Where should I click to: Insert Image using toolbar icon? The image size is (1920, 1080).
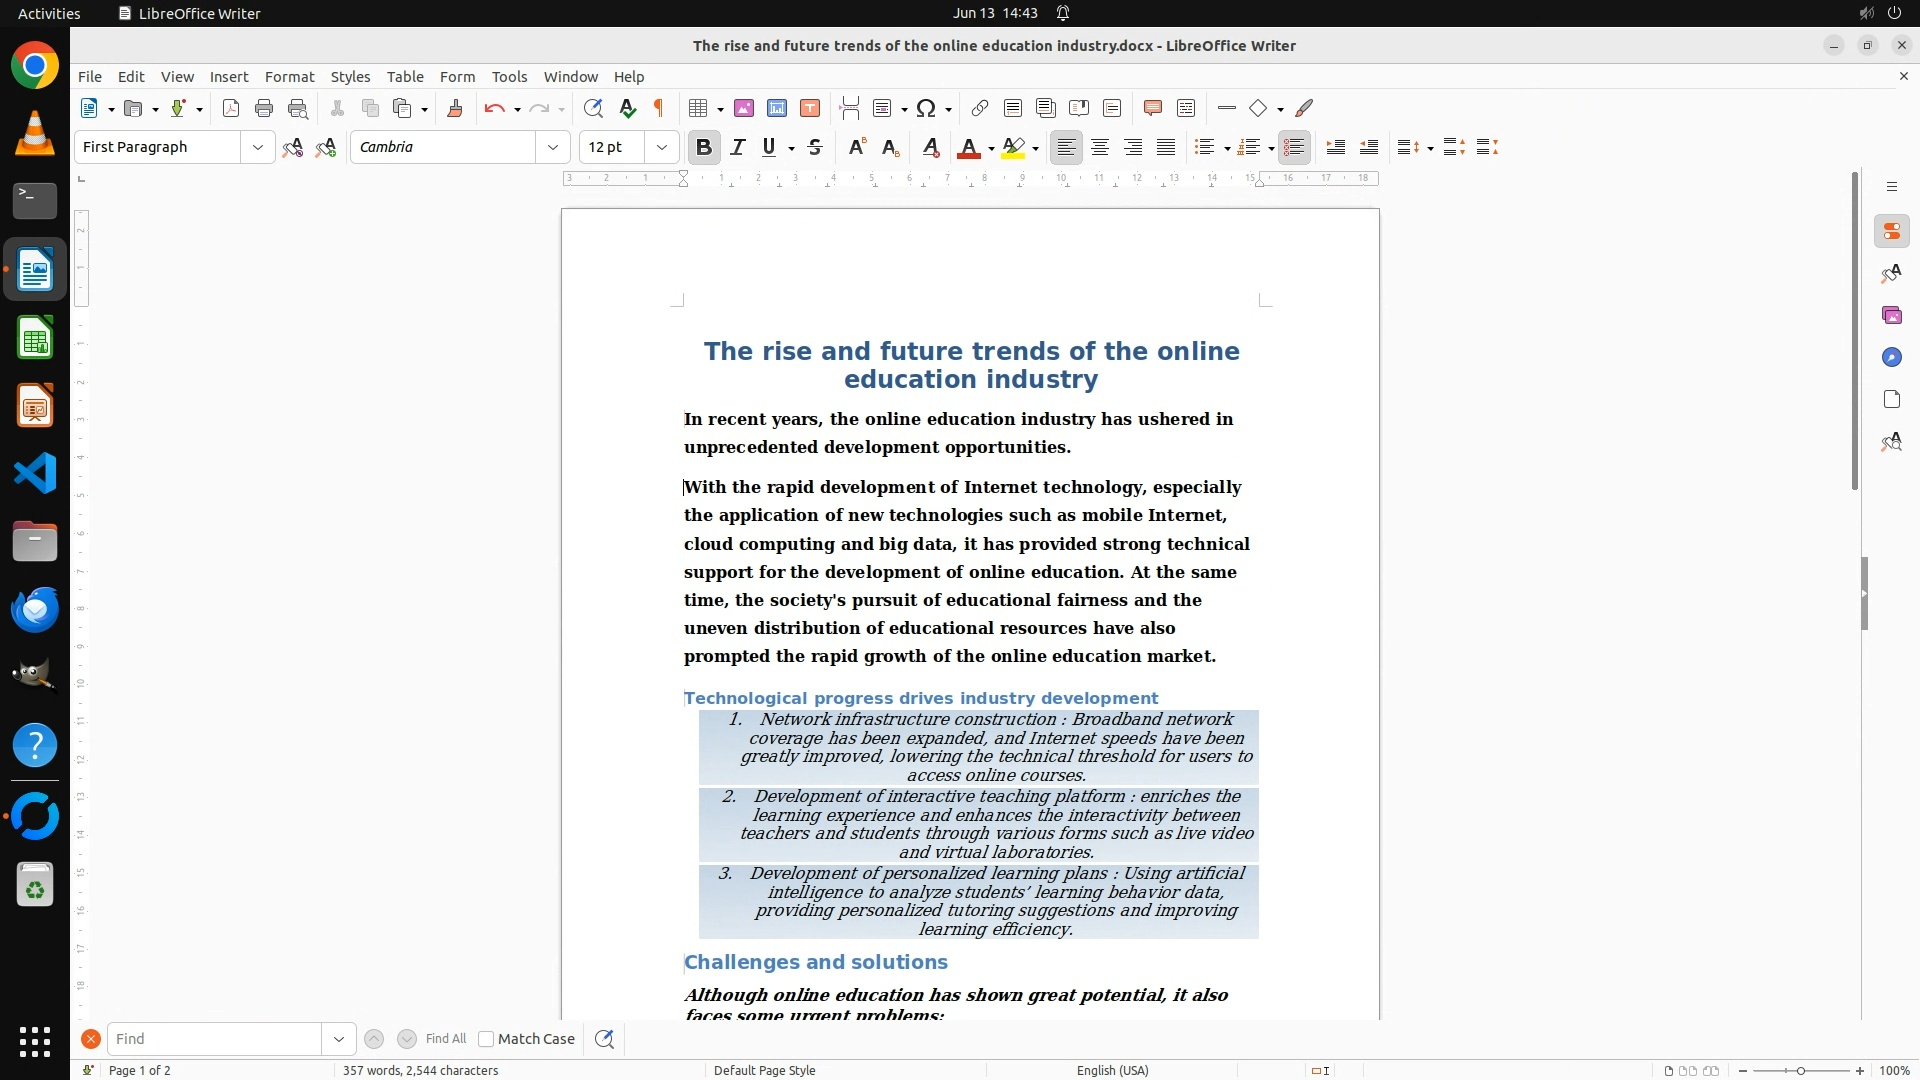pyautogui.click(x=744, y=108)
